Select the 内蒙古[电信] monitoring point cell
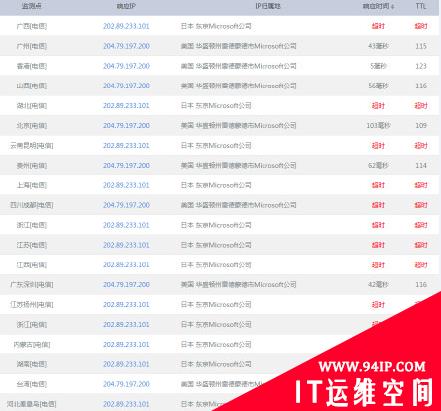The image size is (441, 411). [x=32, y=344]
